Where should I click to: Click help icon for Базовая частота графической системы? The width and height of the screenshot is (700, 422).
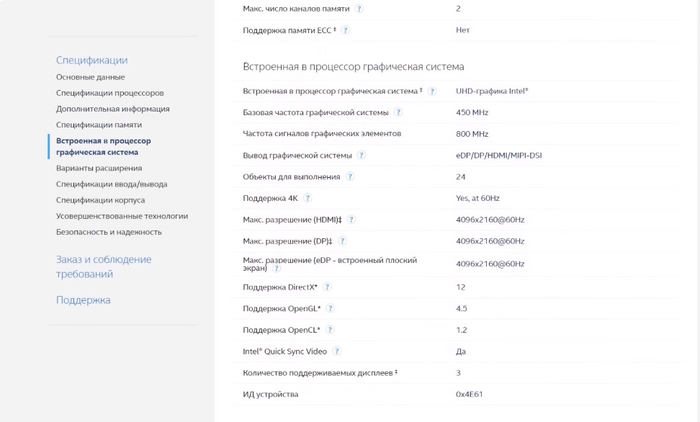coord(398,112)
